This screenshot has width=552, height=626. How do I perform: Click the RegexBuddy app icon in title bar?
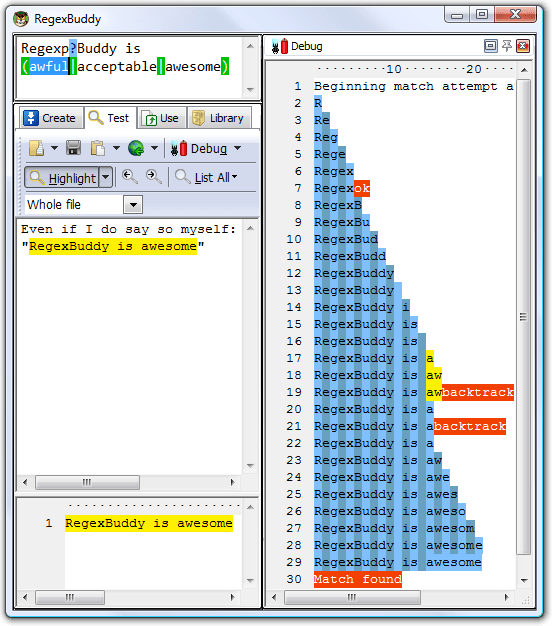21,19
